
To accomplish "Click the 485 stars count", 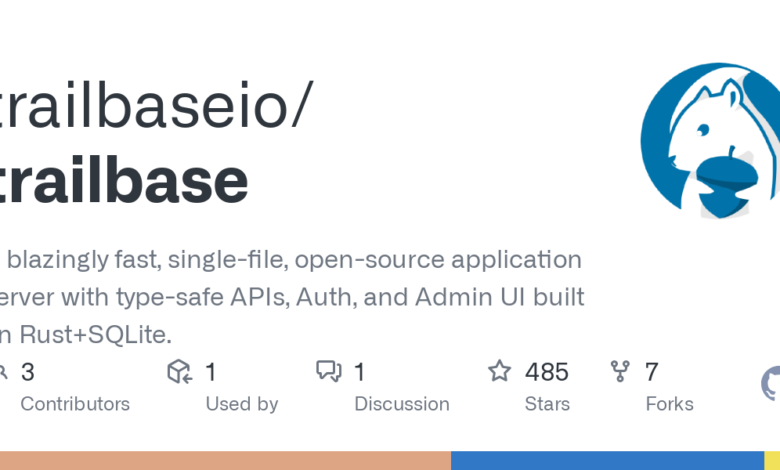I will coord(546,372).
